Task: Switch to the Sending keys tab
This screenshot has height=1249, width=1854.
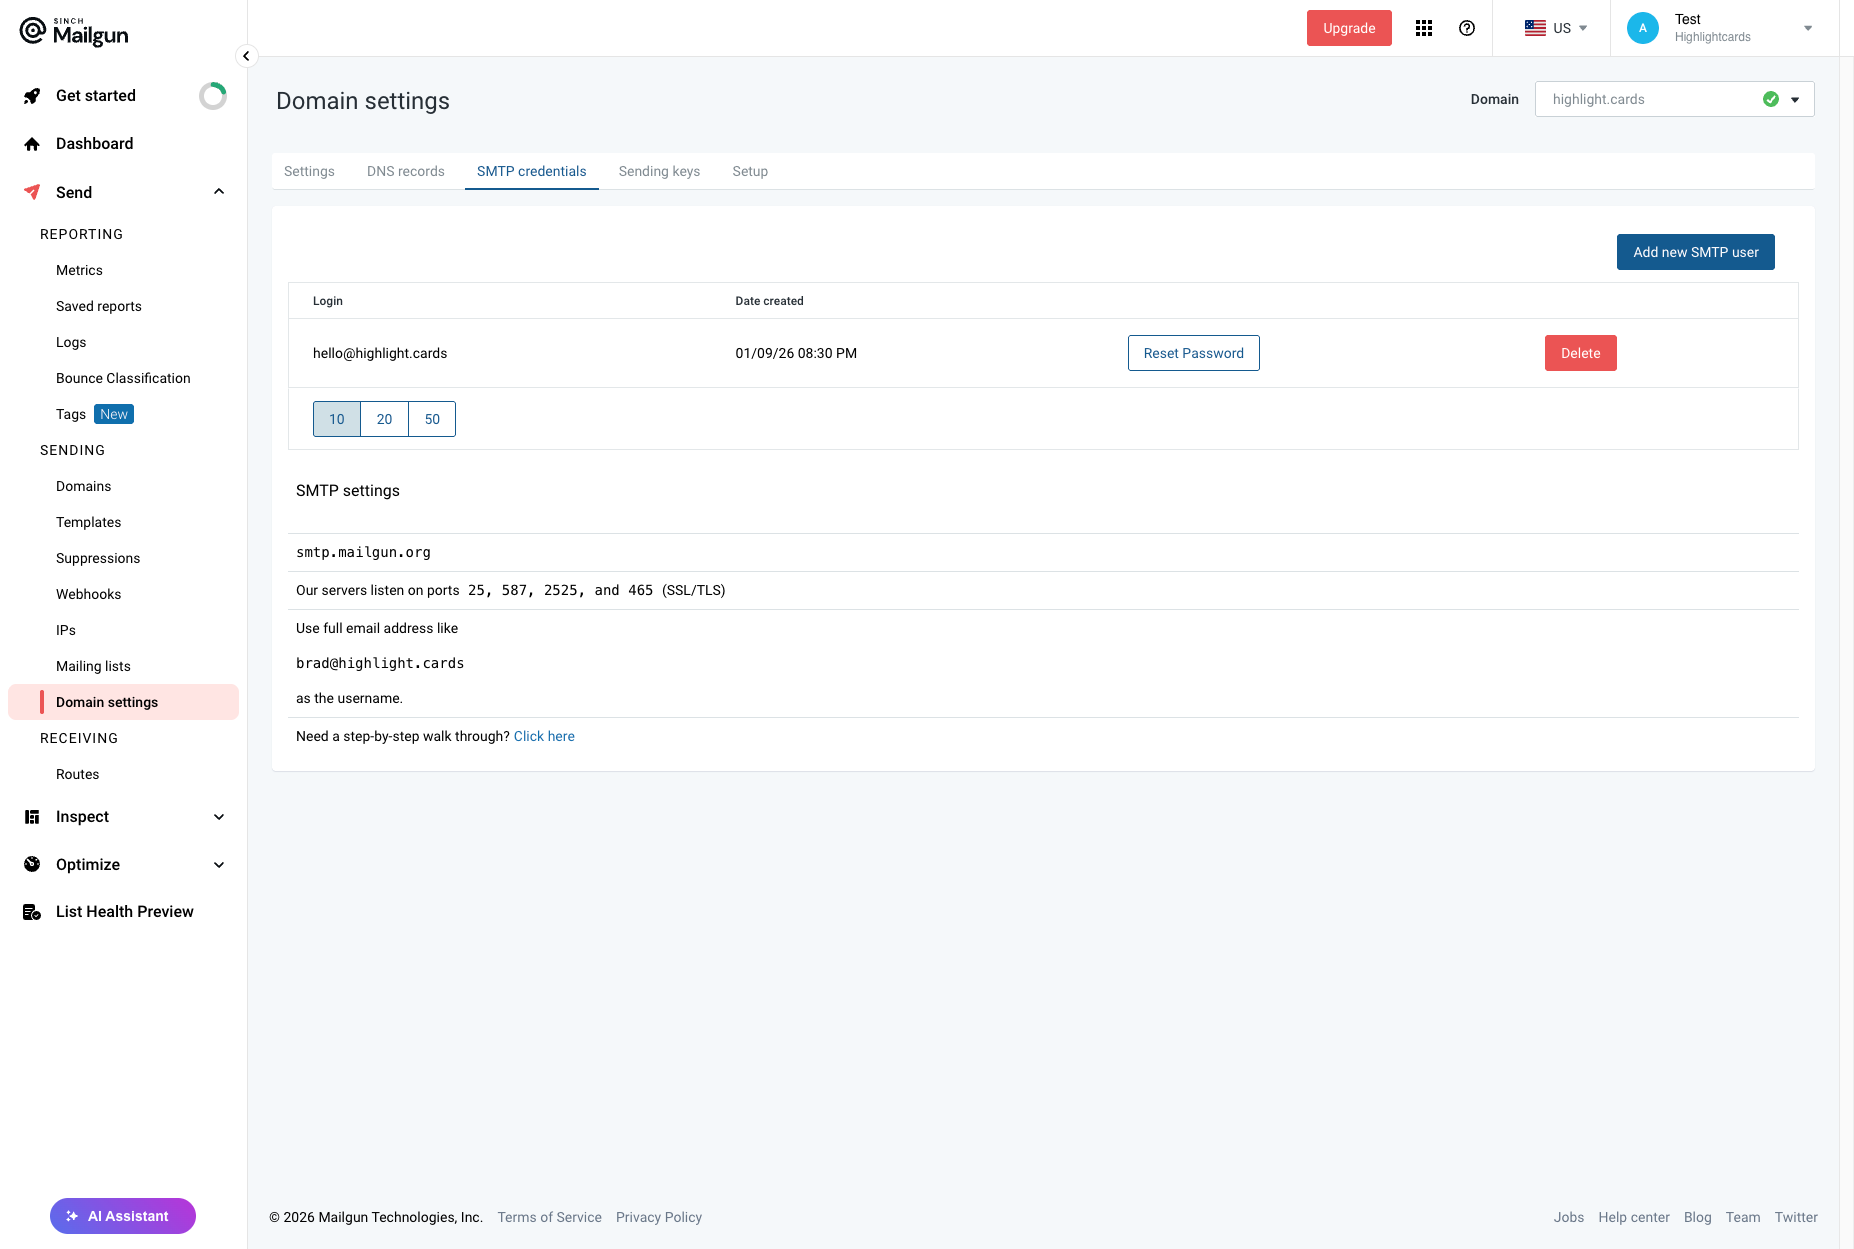Action: tap(659, 171)
